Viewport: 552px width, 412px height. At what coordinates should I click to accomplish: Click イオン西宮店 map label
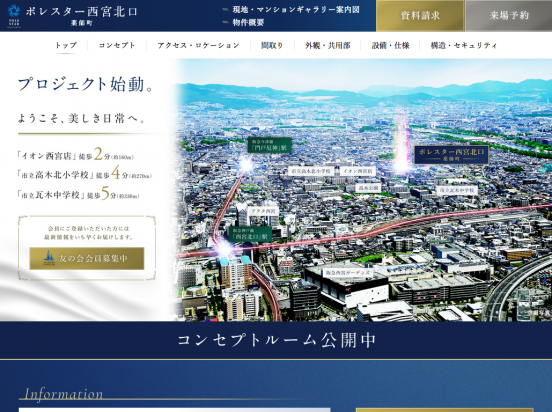coord(358,171)
